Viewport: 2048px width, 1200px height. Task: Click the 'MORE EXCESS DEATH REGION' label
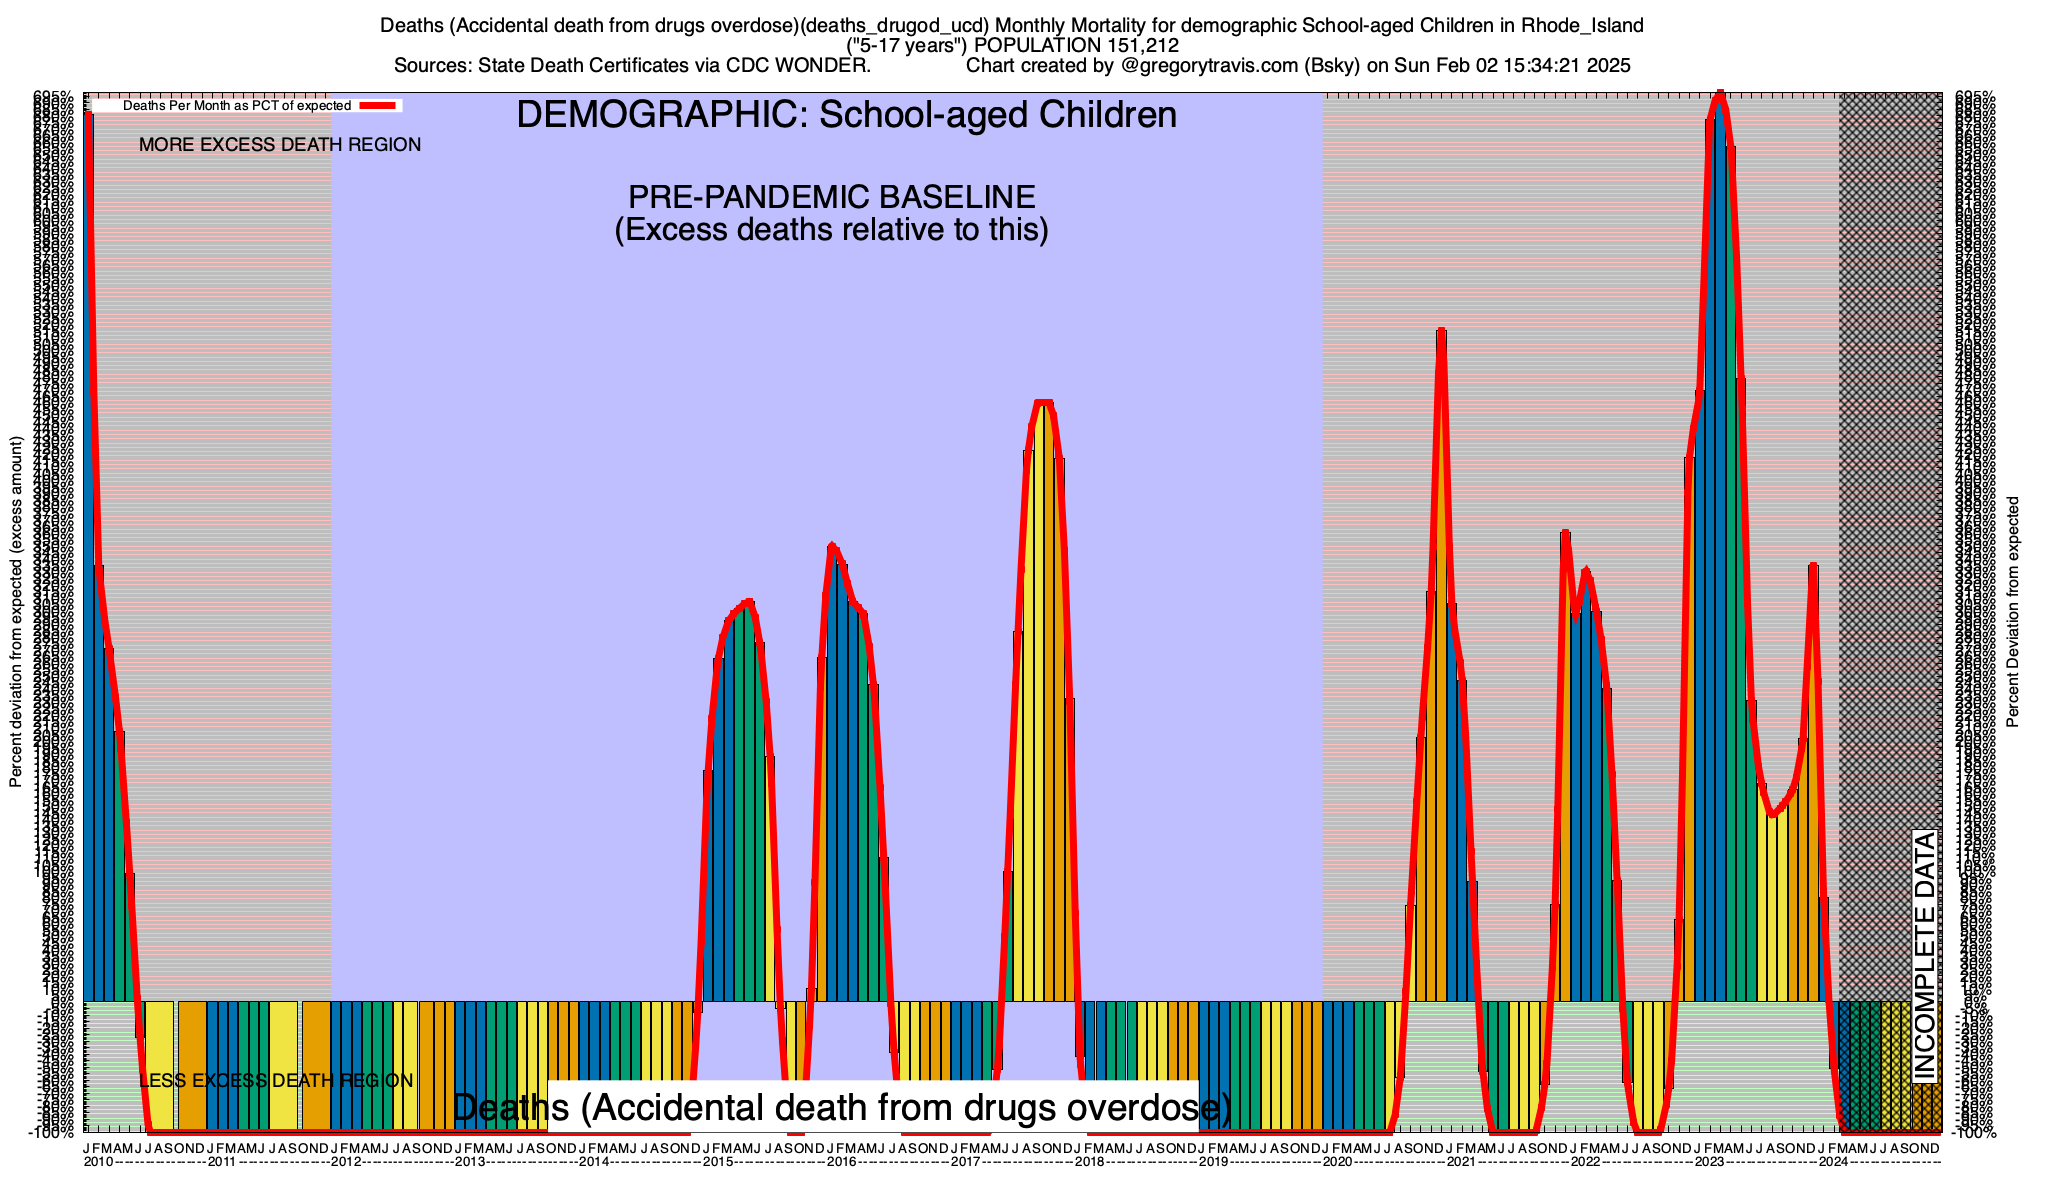[x=280, y=145]
